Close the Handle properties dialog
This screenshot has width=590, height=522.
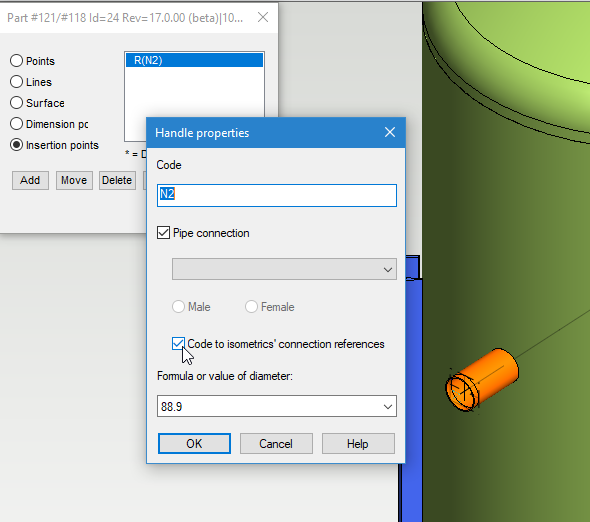click(390, 132)
